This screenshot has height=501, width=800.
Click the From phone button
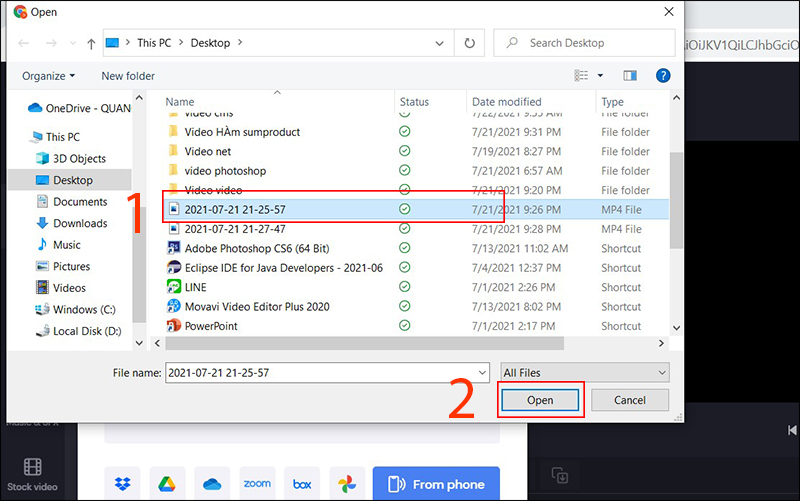(x=436, y=484)
